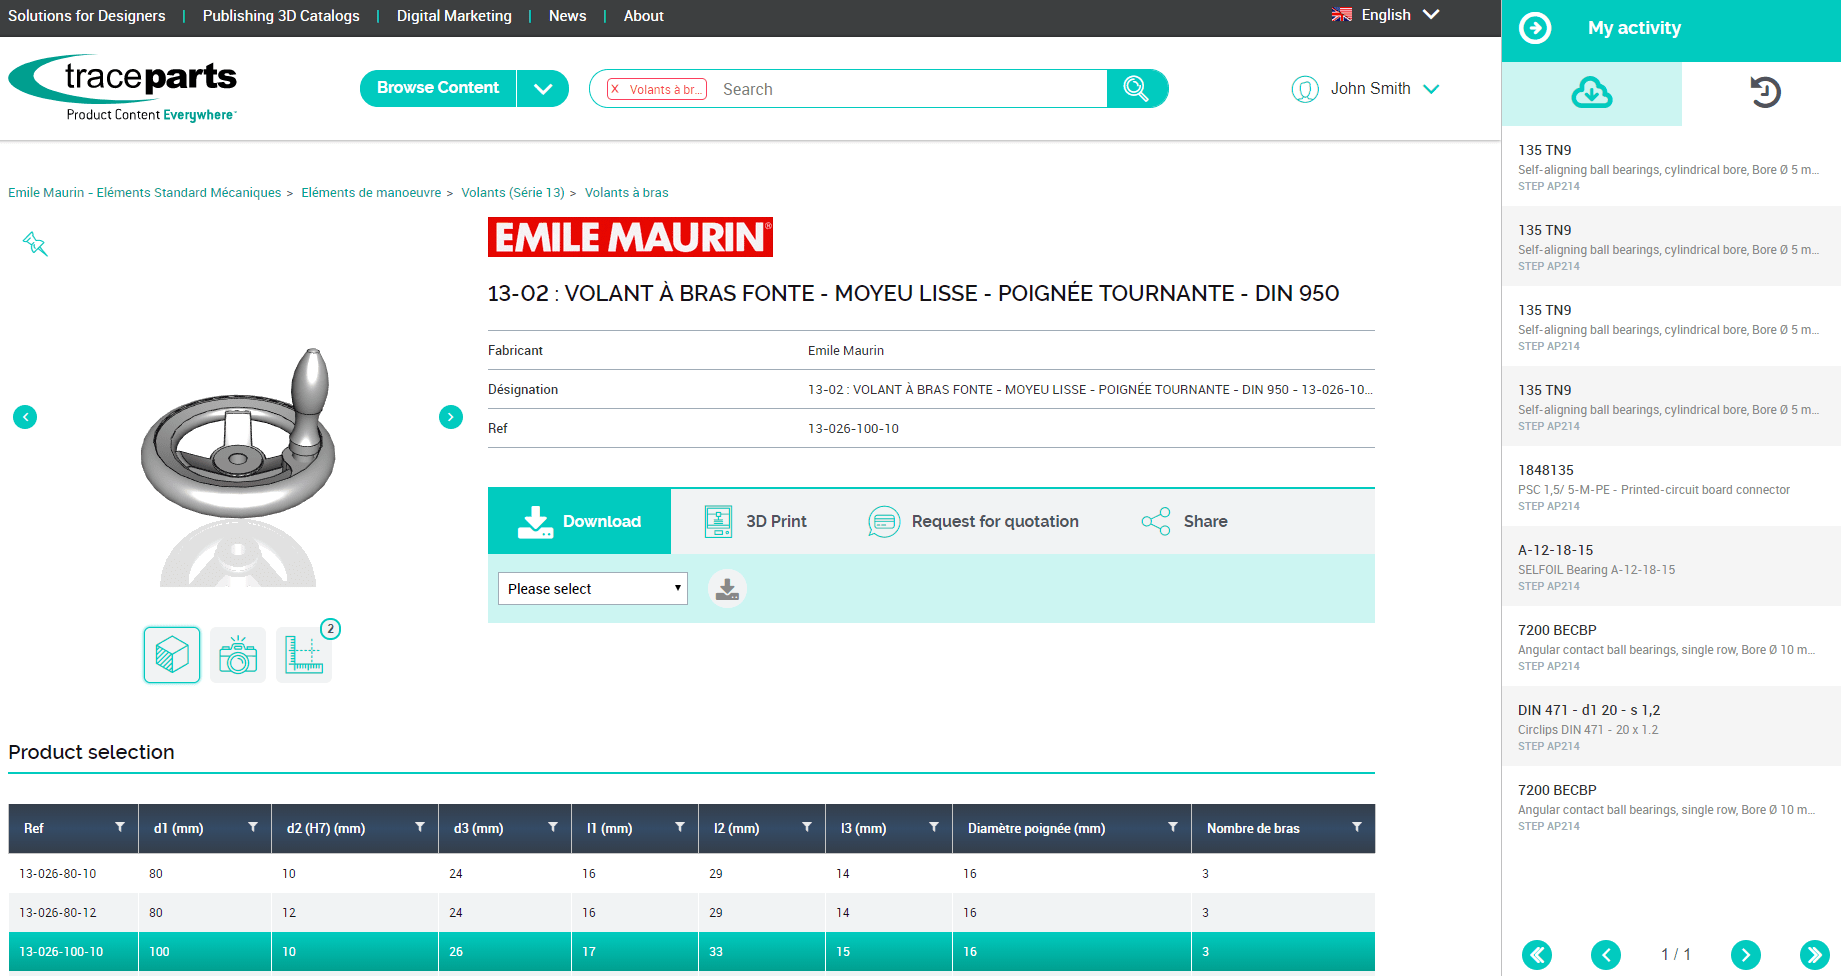Click the magnifier search button
The image size is (1841, 976).
click(x=1137, y=89)
